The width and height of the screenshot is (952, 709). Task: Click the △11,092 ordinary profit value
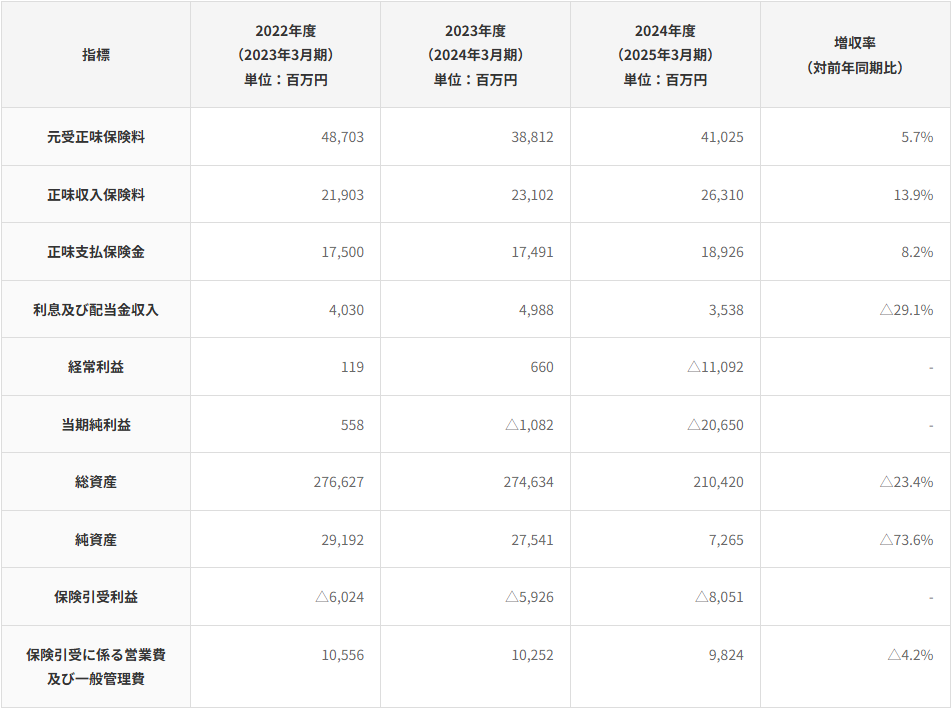715,367
